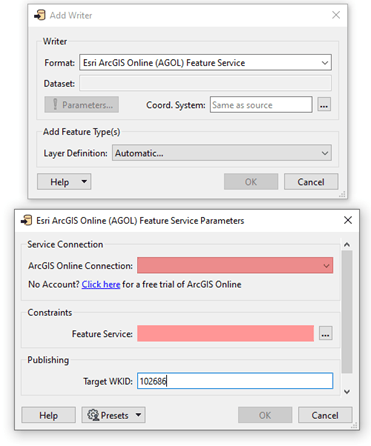Screen dimensions: 371x446
Task: Browse feature services with the ellipsis button
Action: pyautogui.click(x=326, y=333)
